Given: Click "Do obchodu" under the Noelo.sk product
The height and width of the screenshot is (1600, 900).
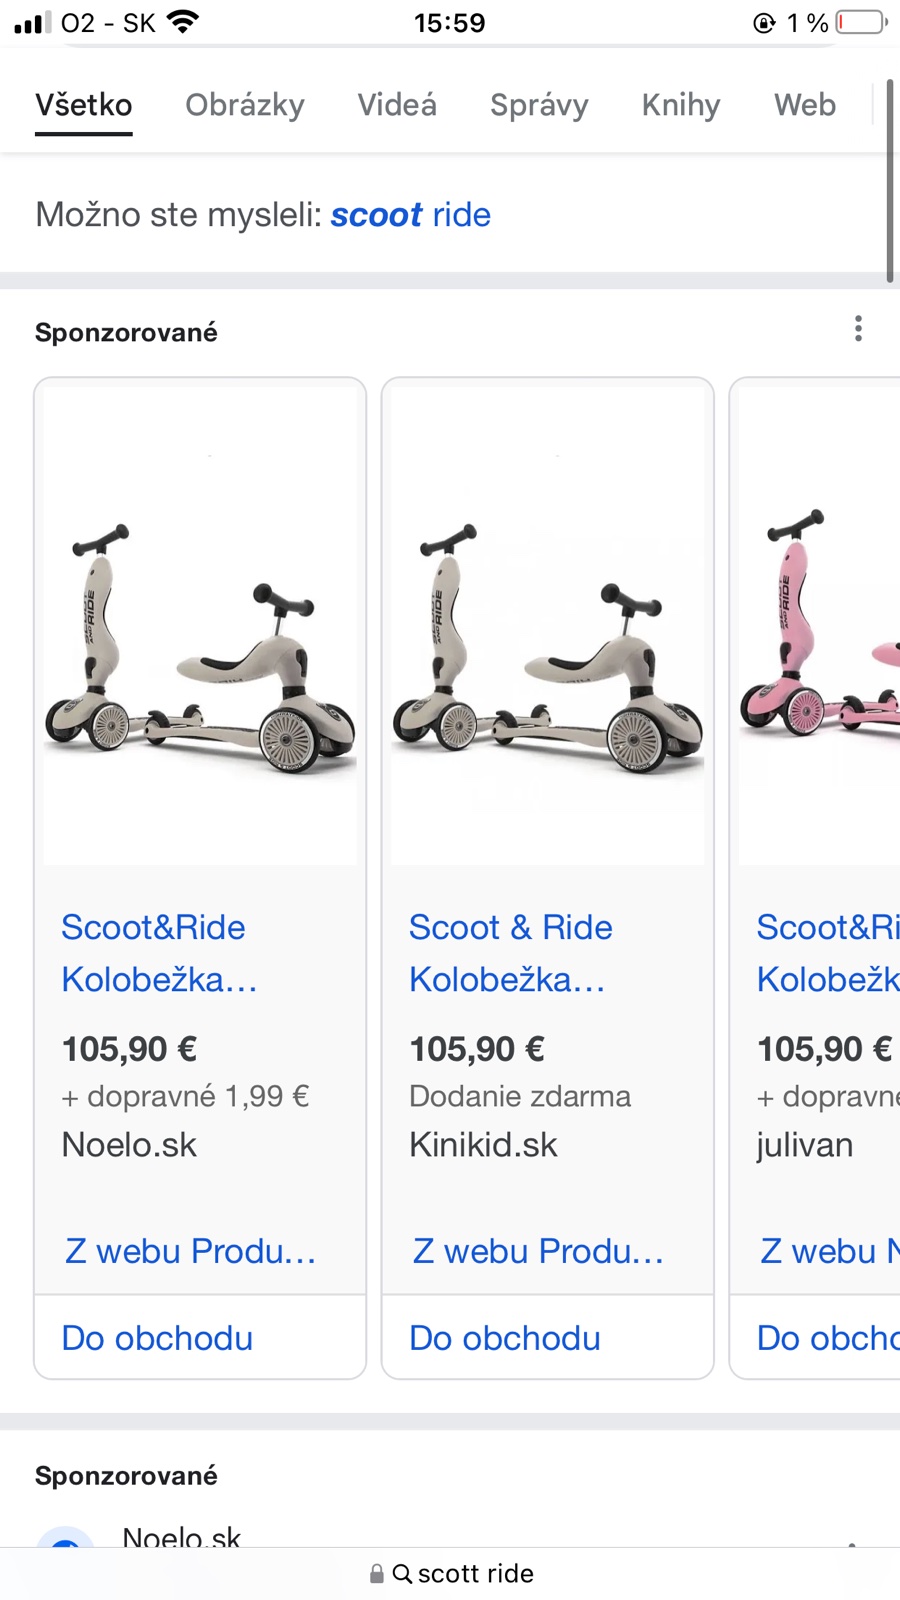Looking at the screenshot, I should pos(157,1338).
